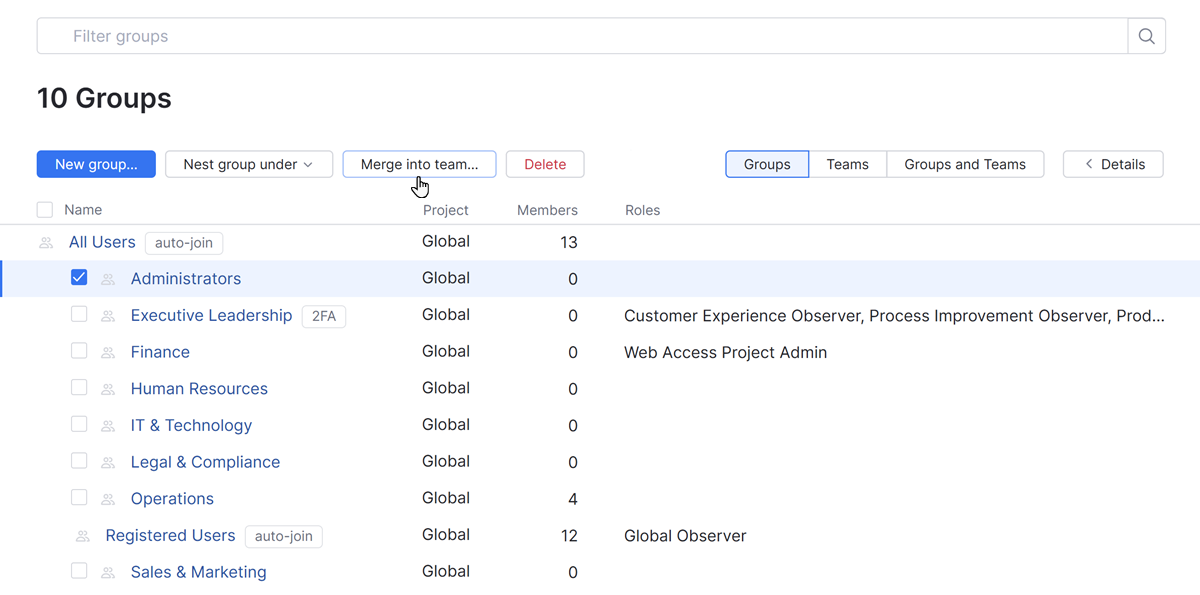Image resolution: width=1200 pixels, height=595 pixels.
Task: Click the search magnifier icon
Action: point(1146,36)
